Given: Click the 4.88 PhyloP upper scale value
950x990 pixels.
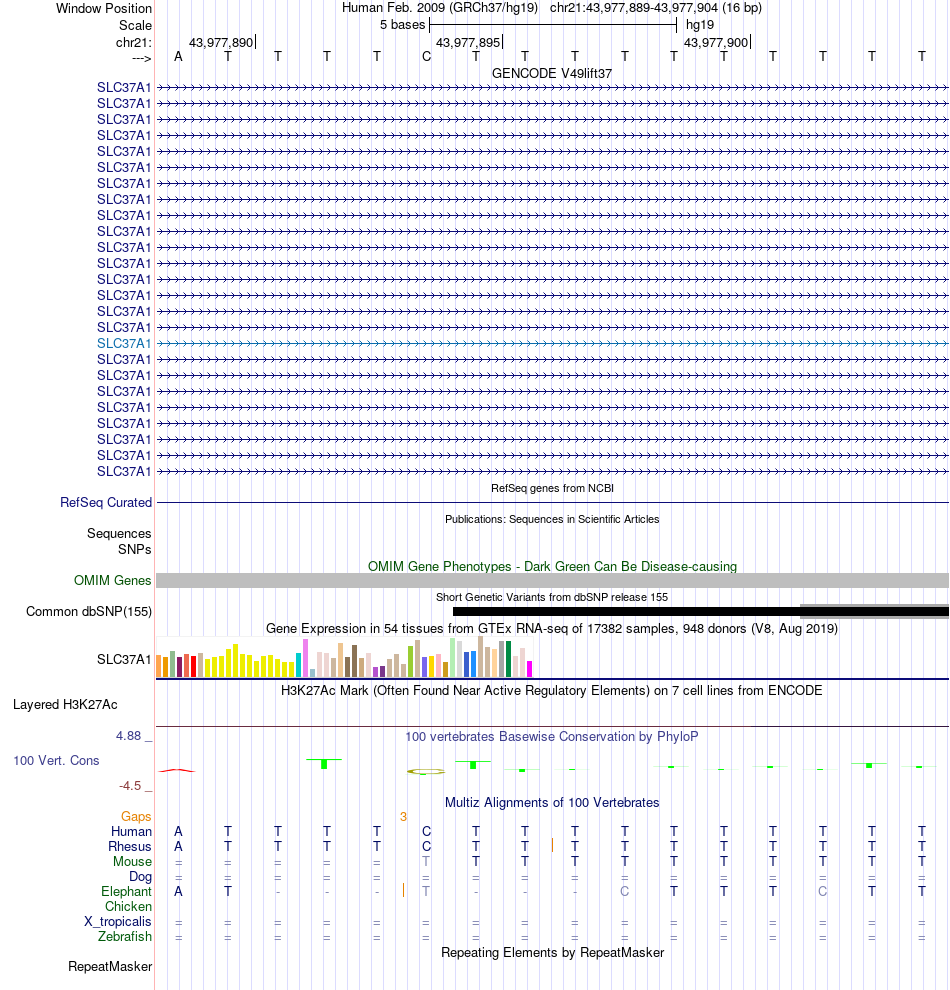Looking at the screenshot, I should click(128, 736).
